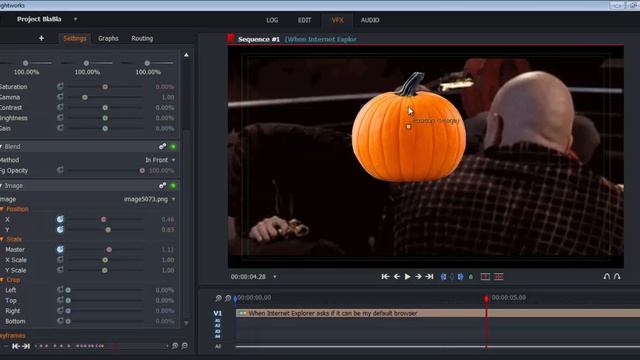The image size is (640, 360).
Task: Open timecode 00:00:04.28 dropdown arrow
Action: point(275,277)
